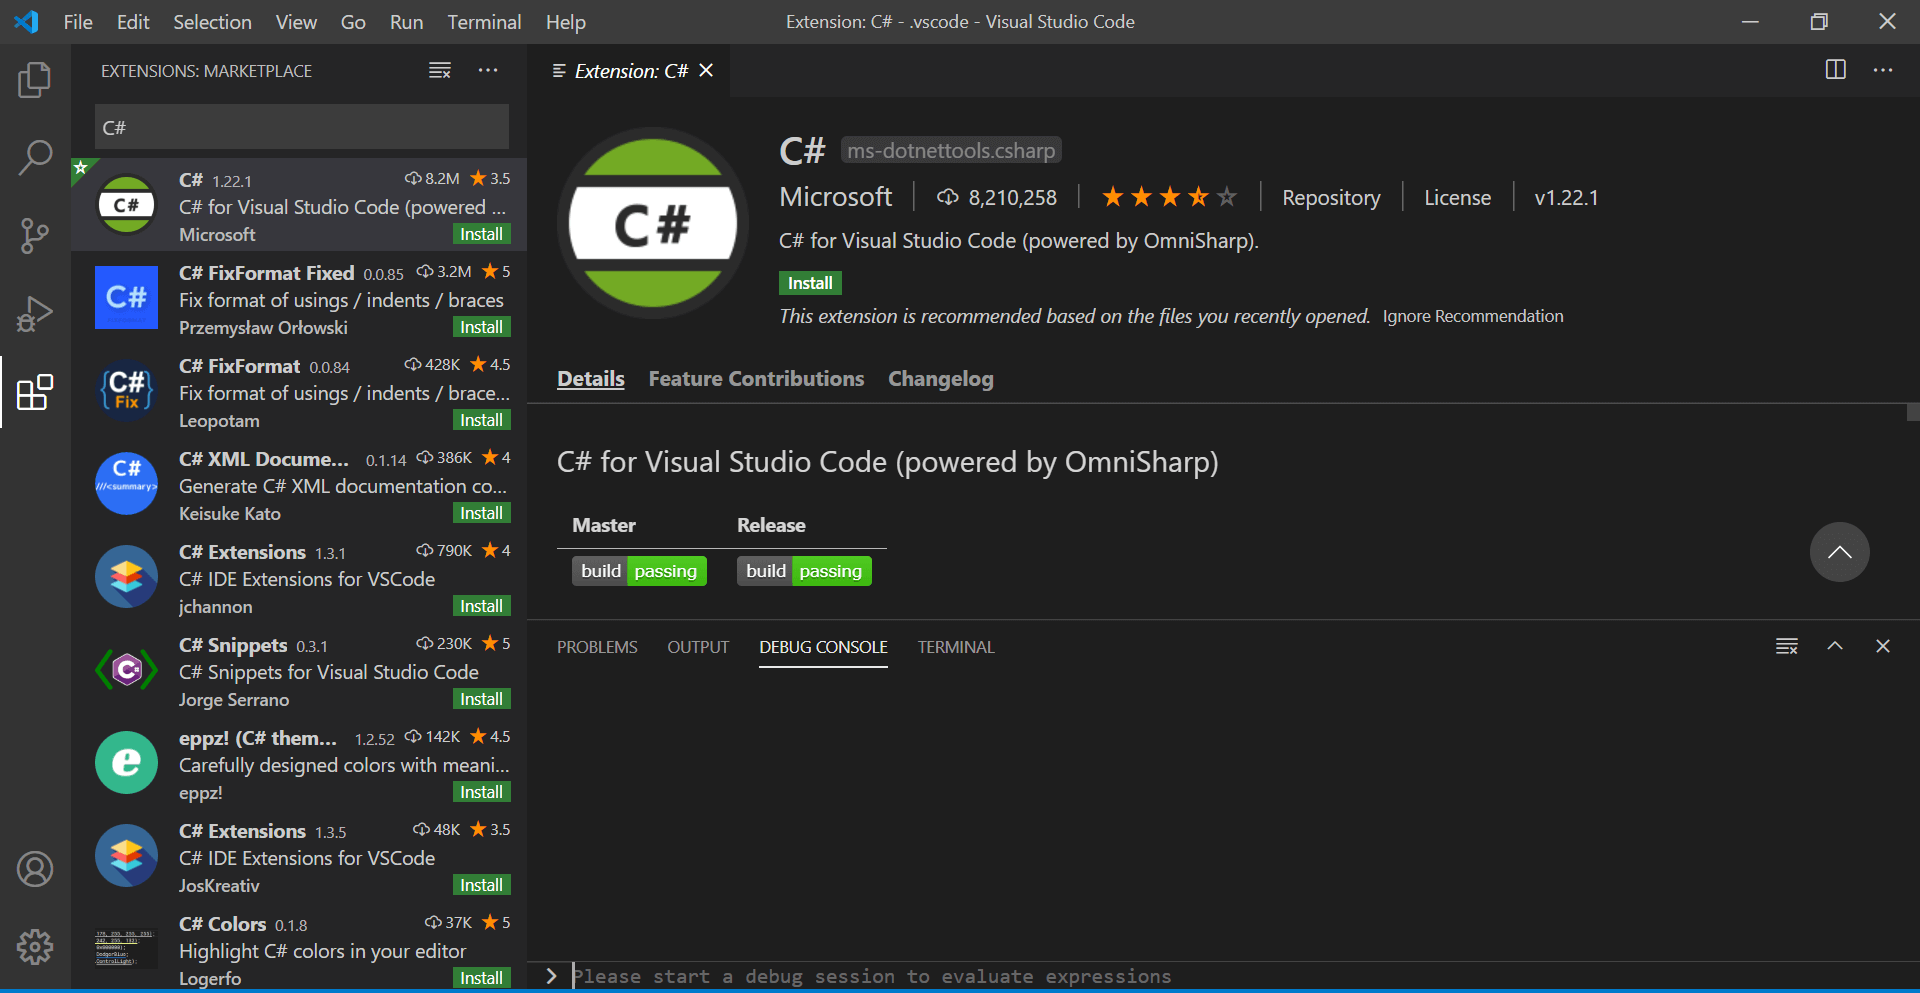Switch to the Changelog tab
1920x993 pixels.
[x=940, y=379]
